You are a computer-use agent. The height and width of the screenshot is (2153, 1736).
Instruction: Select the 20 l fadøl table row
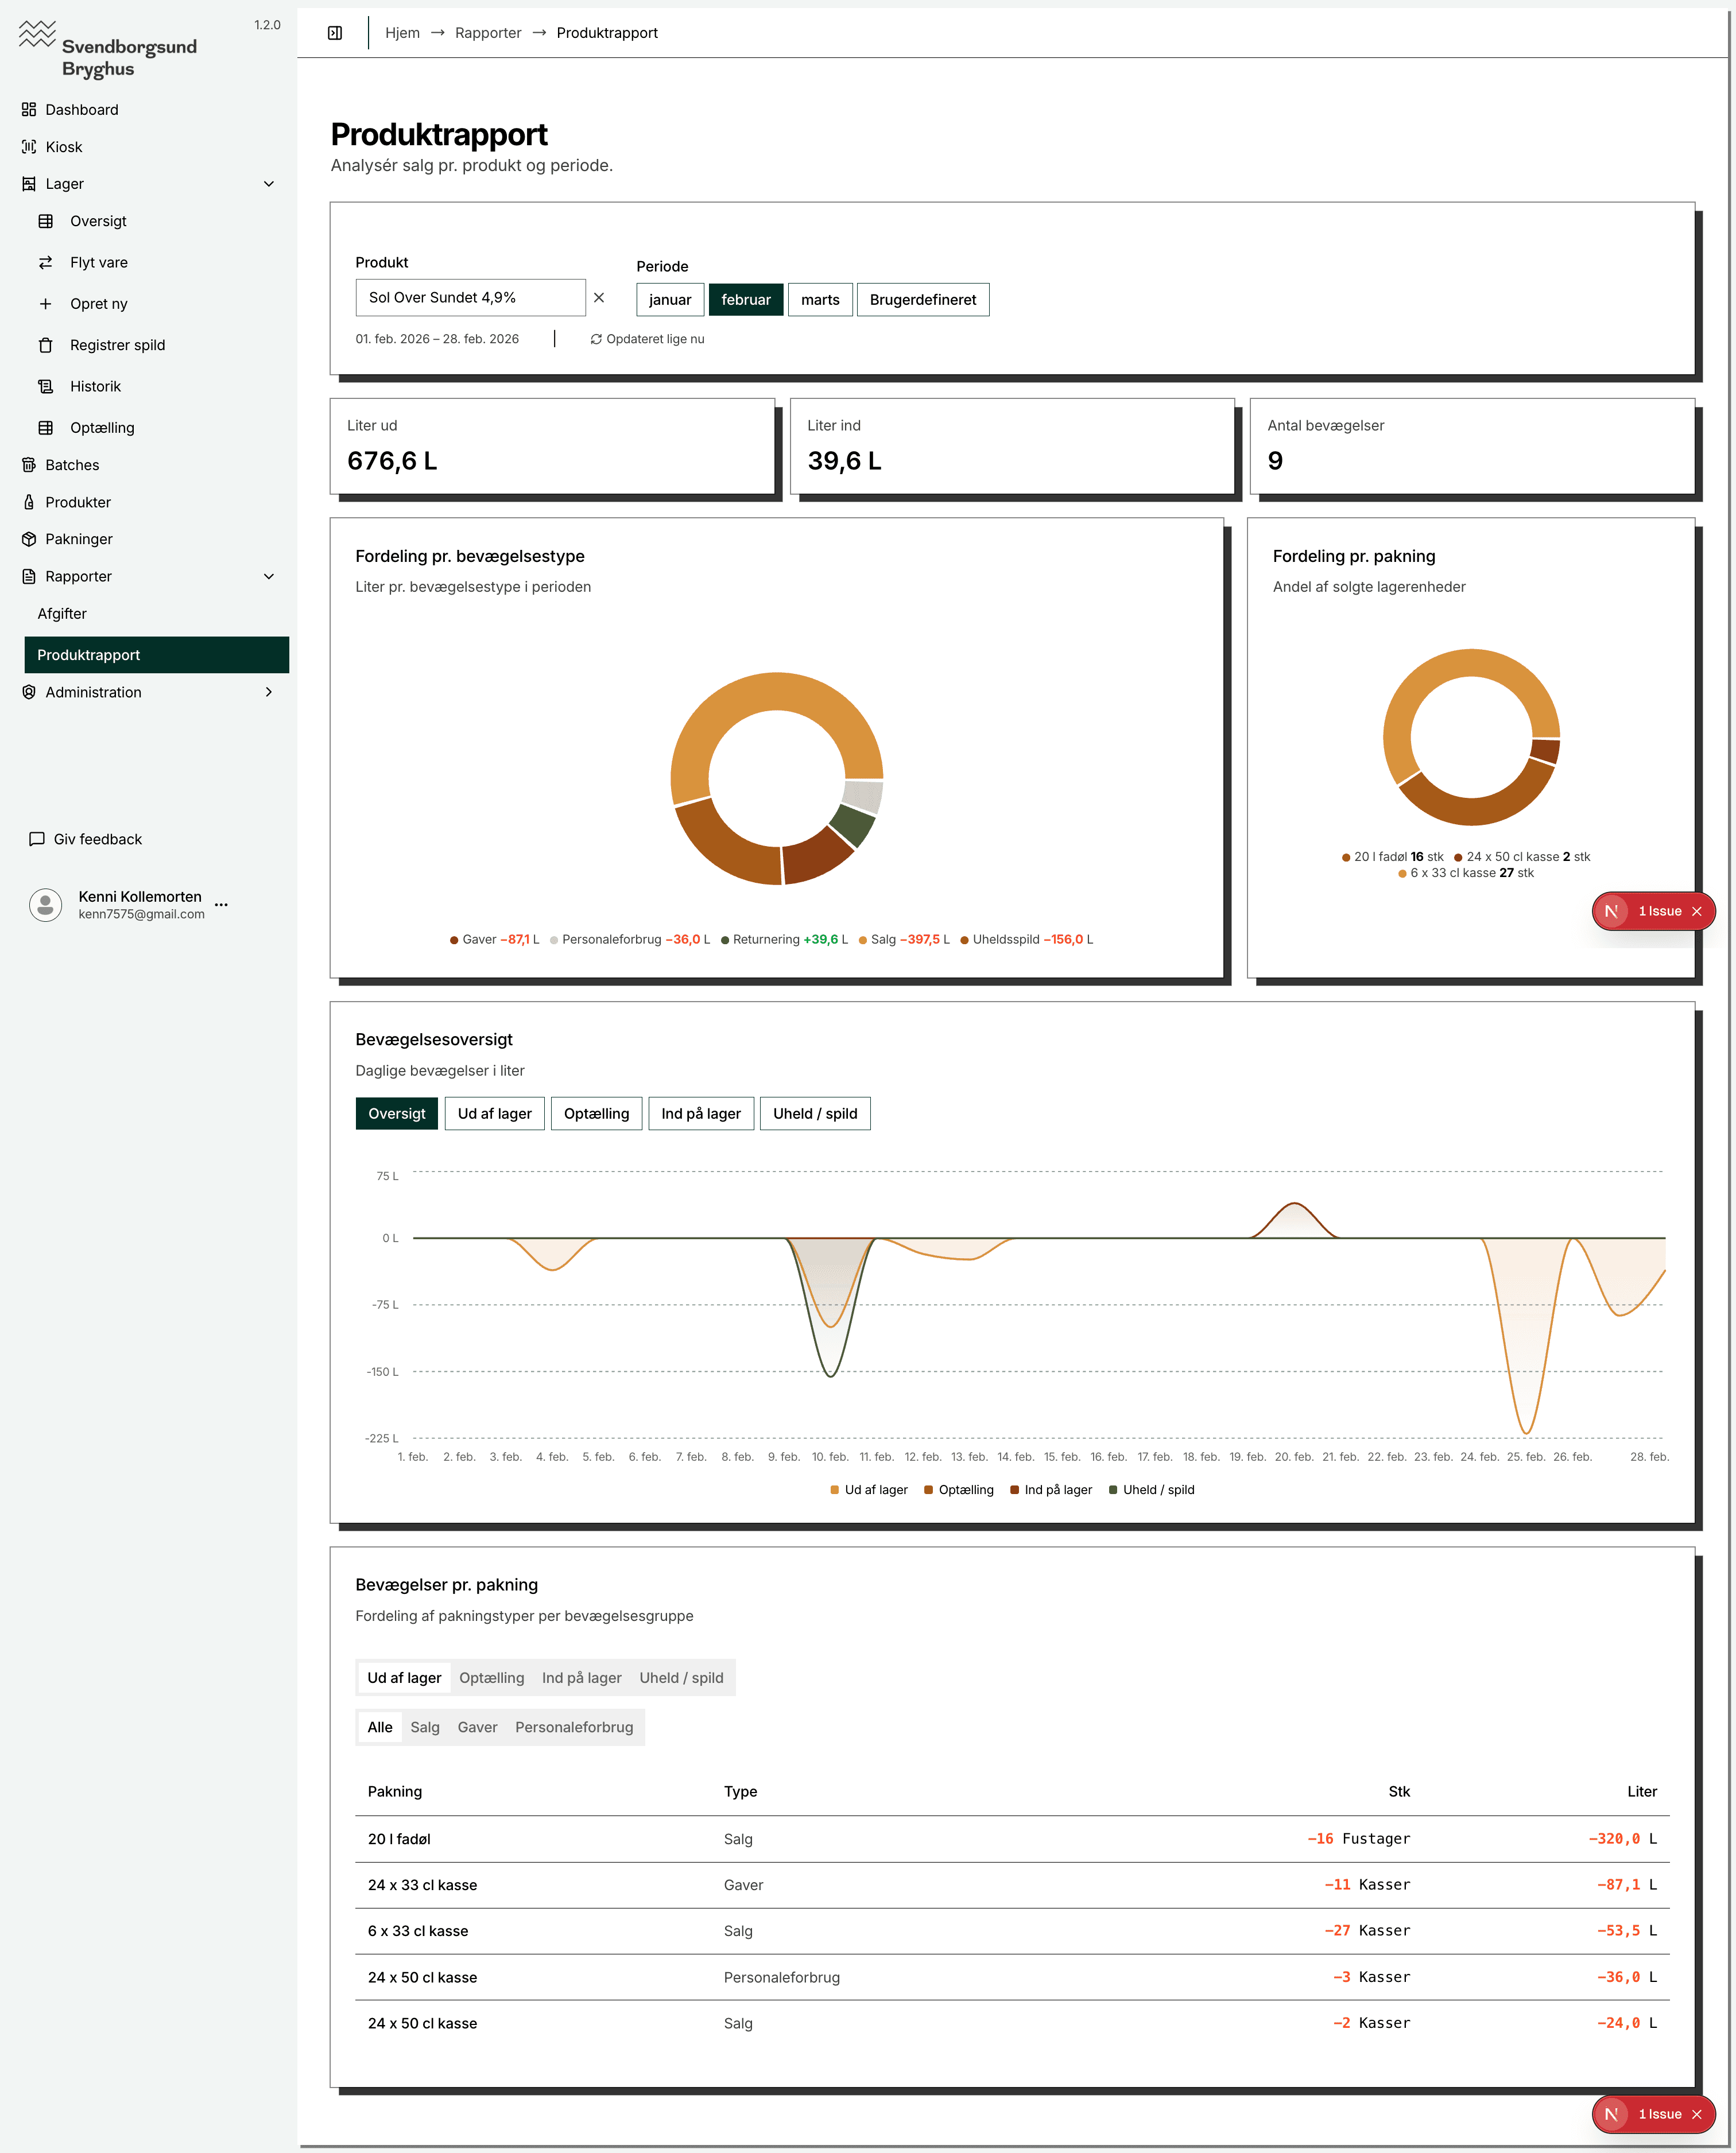pyautogui.click(x=1012, y=1839)
